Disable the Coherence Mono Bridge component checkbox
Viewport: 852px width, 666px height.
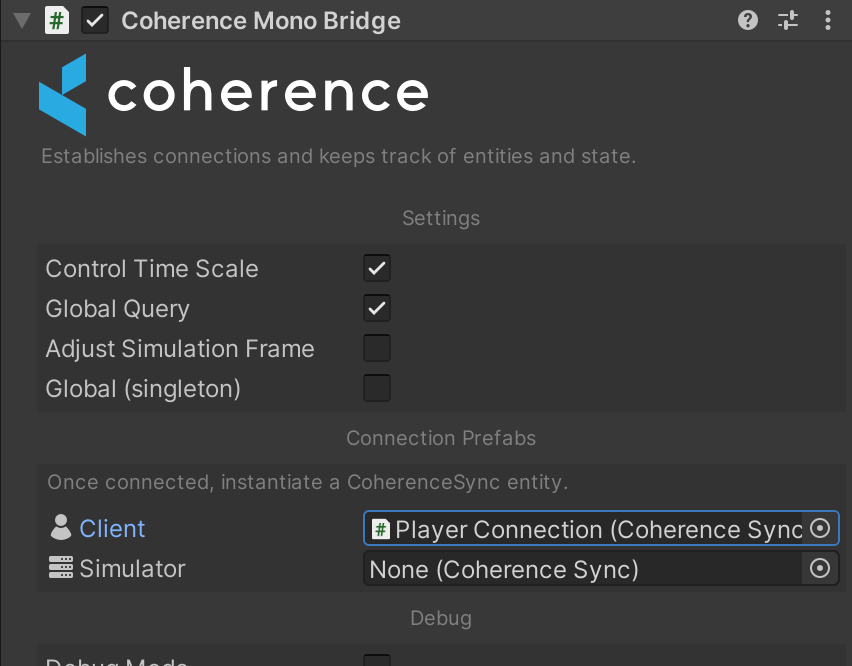[x=95, y=20]
